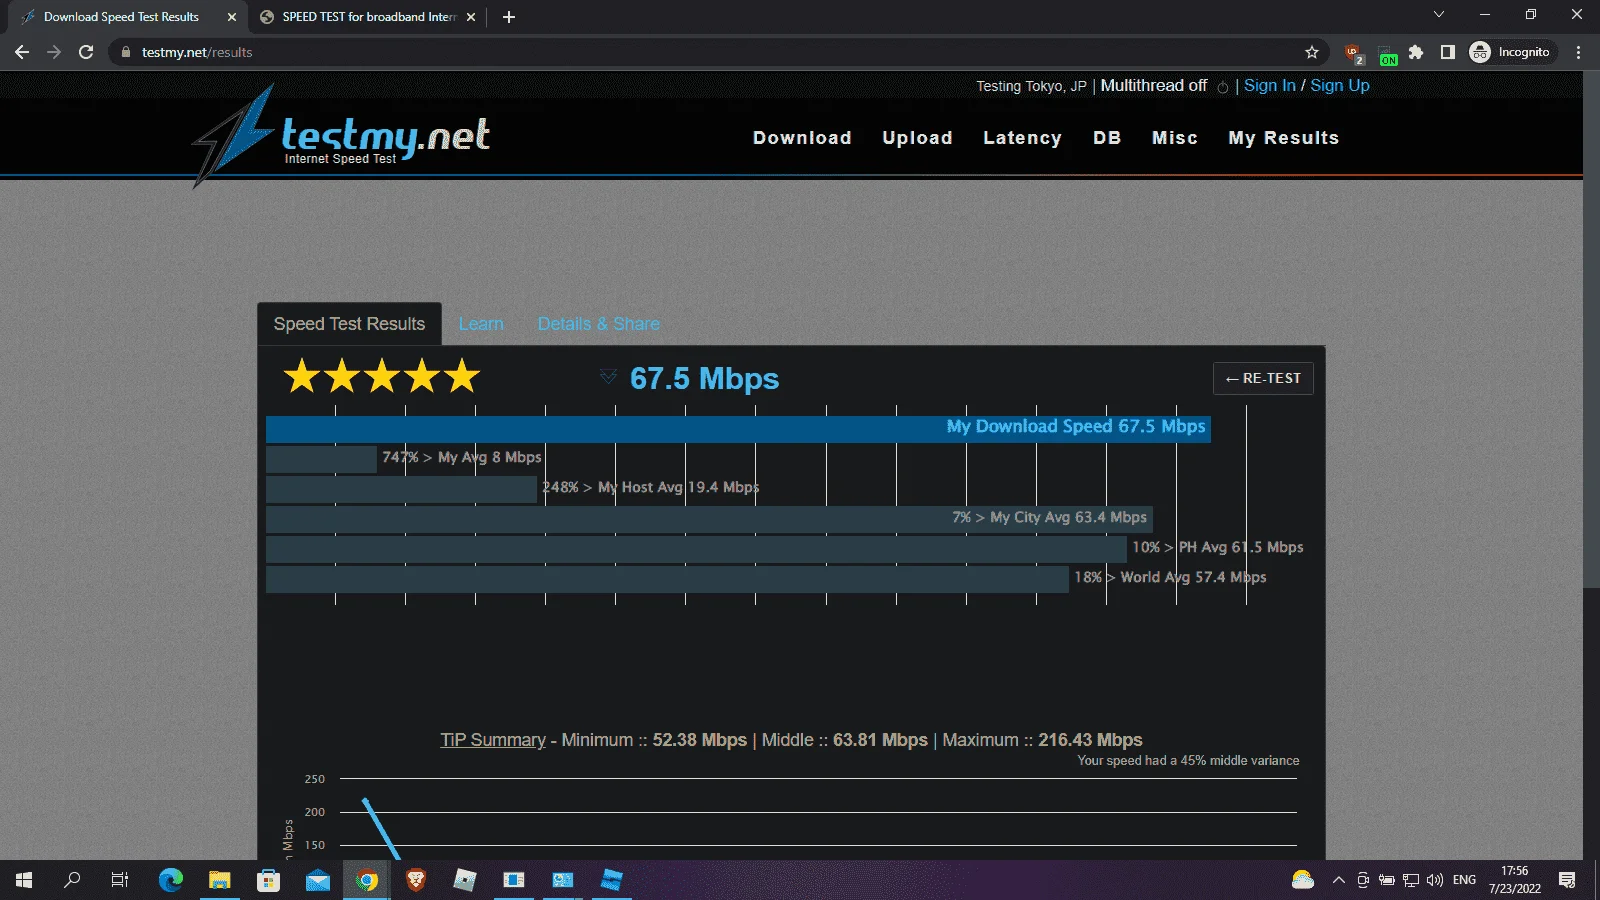Click the My Host Avg 19.4 Mbps label
Screen dimensions: 1600x900
tap(651, 487)
